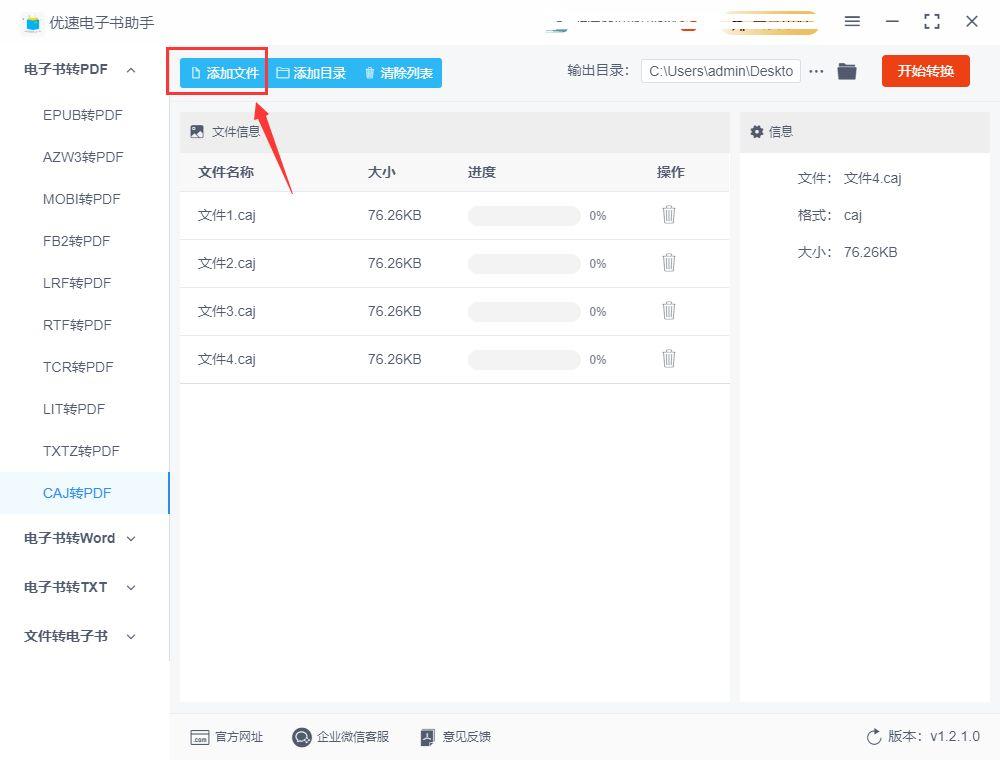Click the output directory path field
Screen dimensions: 1000x760
pyautogui.click(x=721, y=71)
